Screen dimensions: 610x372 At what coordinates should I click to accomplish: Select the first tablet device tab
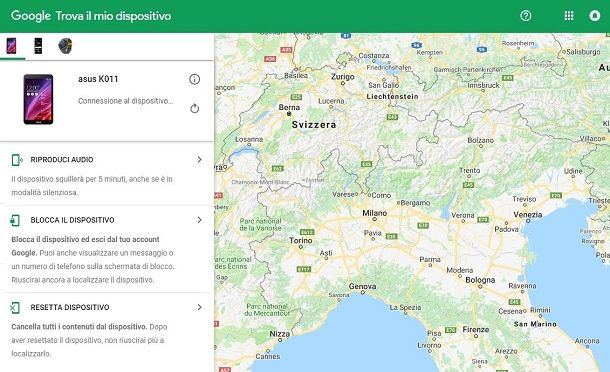click(11, 46)
